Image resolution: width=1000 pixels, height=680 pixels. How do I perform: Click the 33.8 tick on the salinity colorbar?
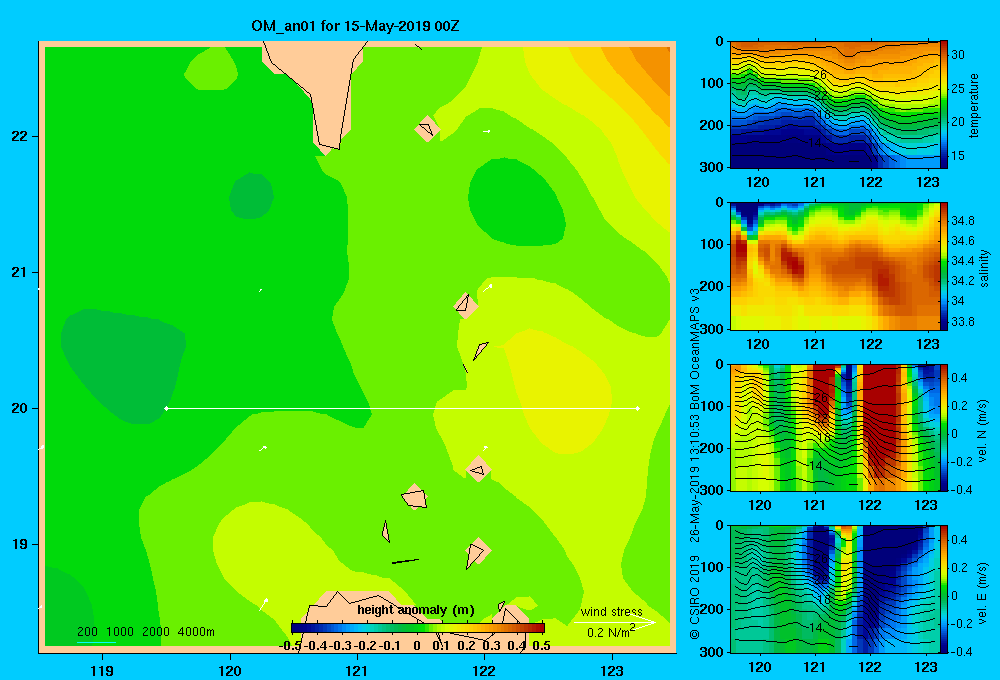coord(962,322)
